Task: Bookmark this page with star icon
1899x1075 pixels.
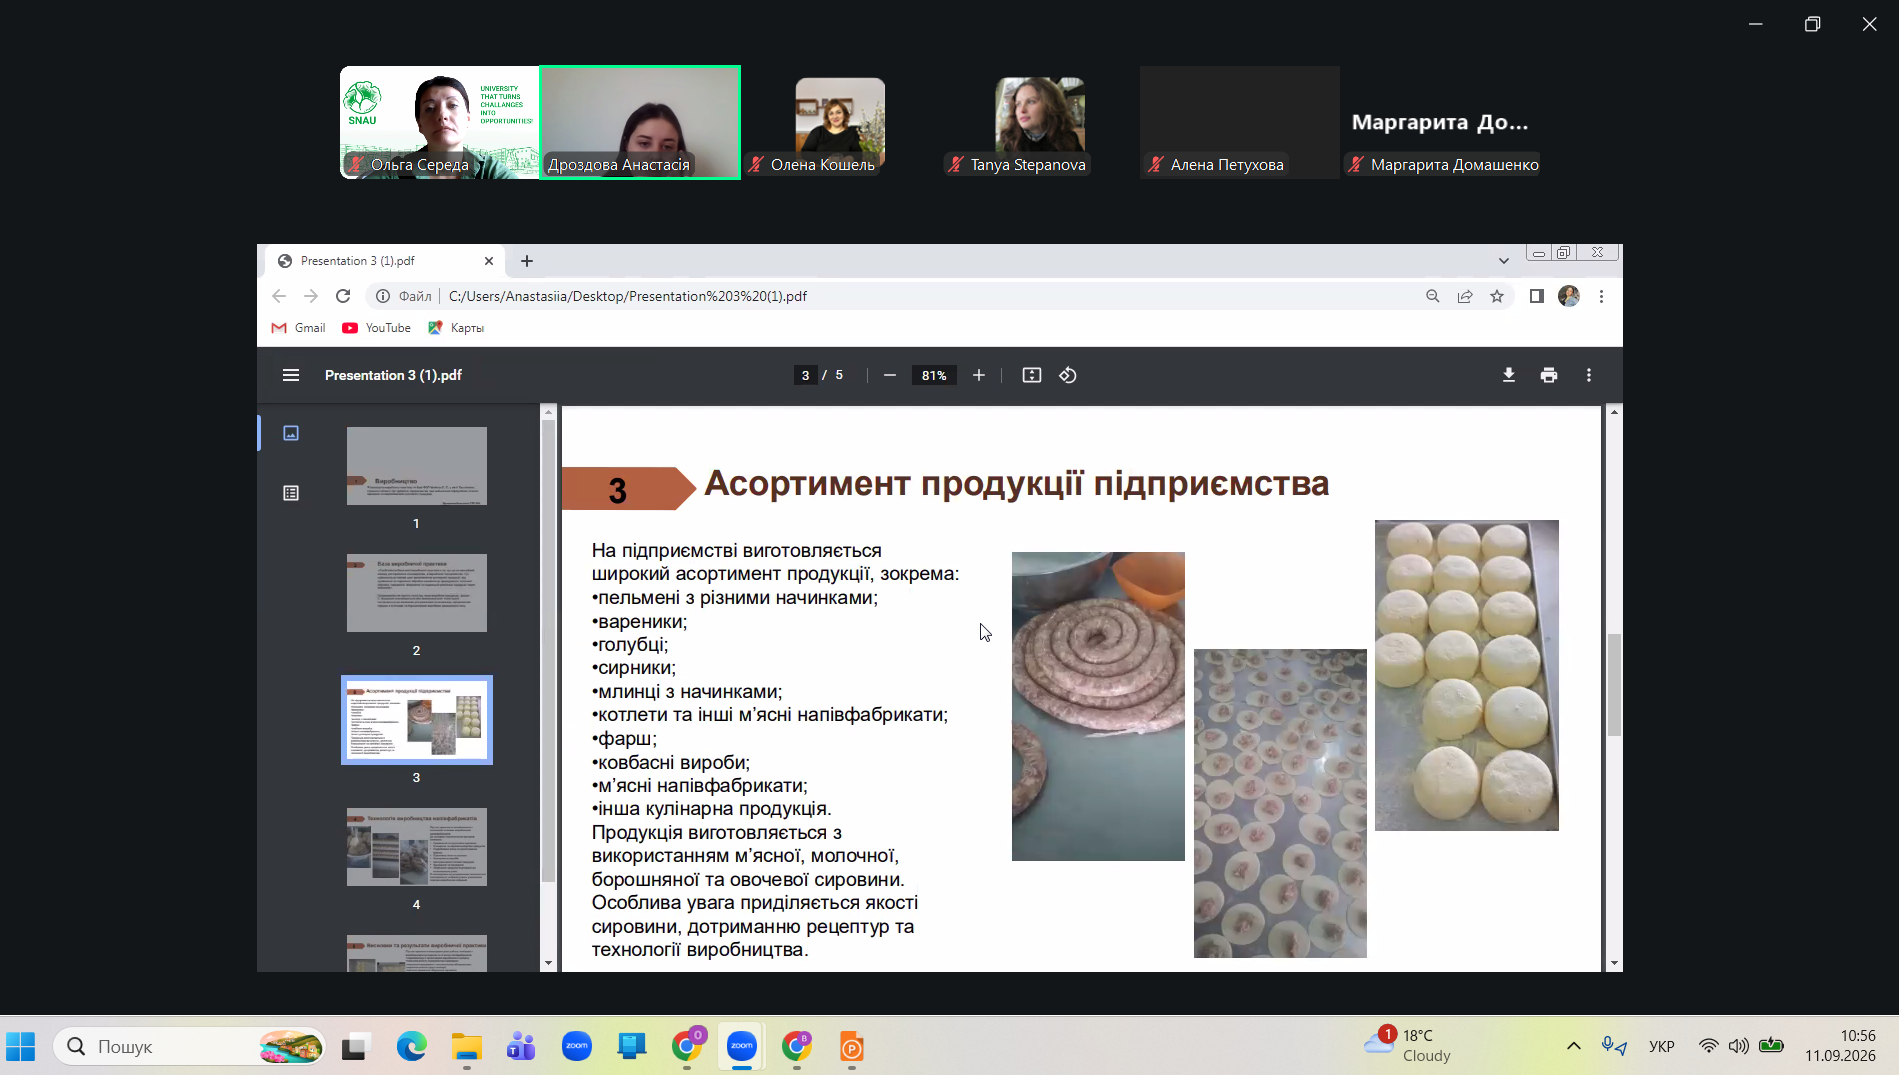Action: pos(1496,296)
